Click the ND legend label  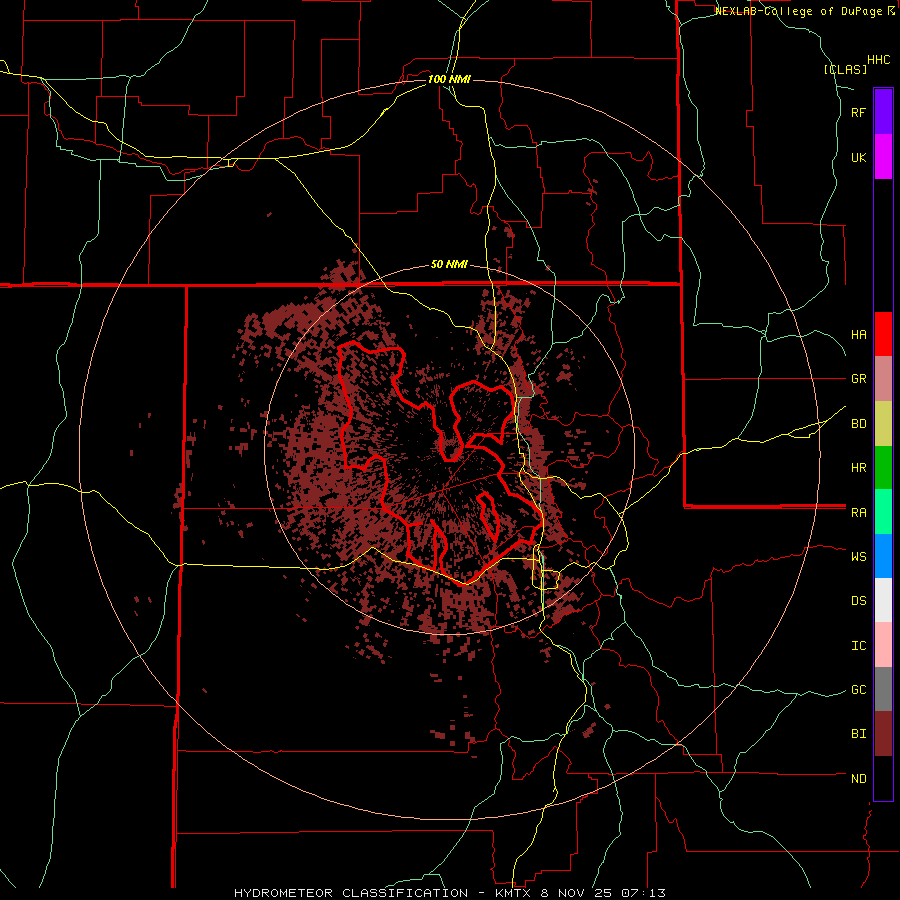point(858,778)
